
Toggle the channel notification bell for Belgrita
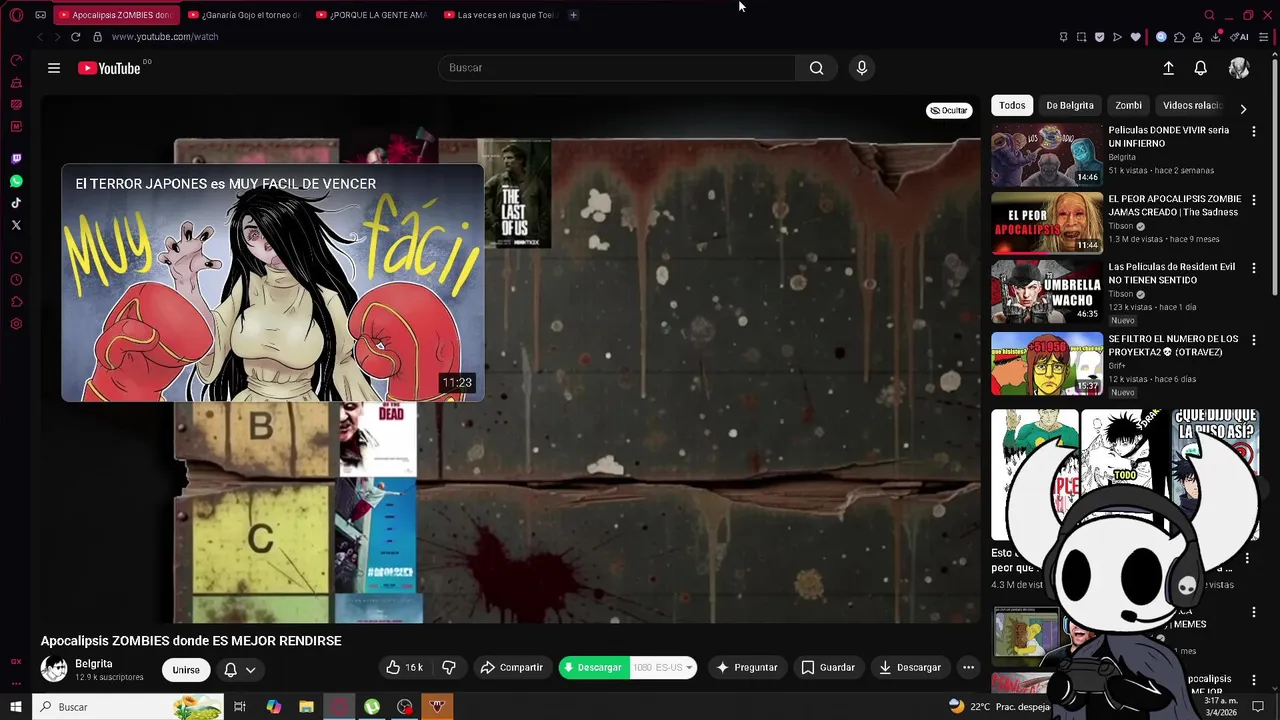(230, 670)
